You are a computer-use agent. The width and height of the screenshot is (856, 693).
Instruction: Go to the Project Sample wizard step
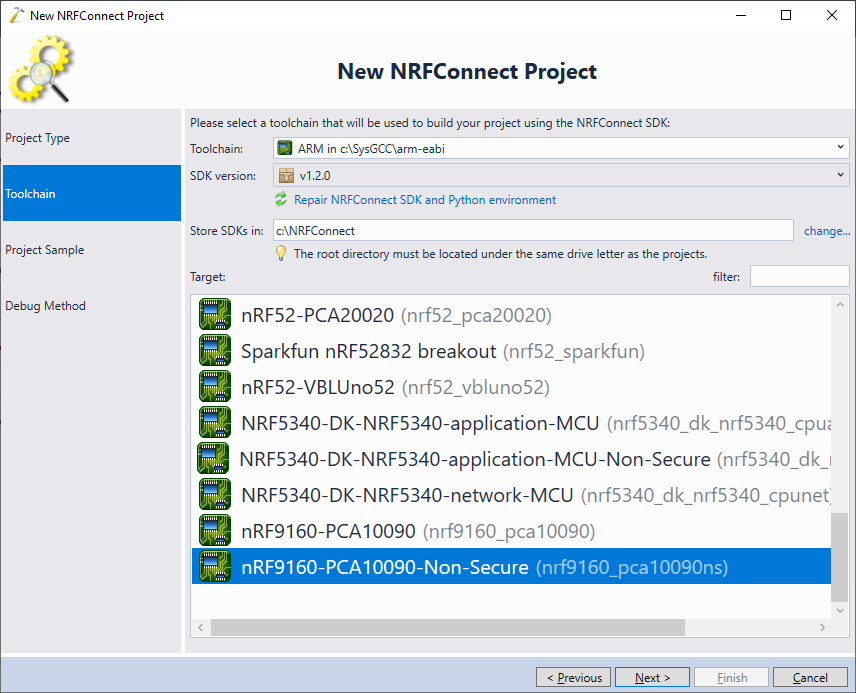point(92,250)
